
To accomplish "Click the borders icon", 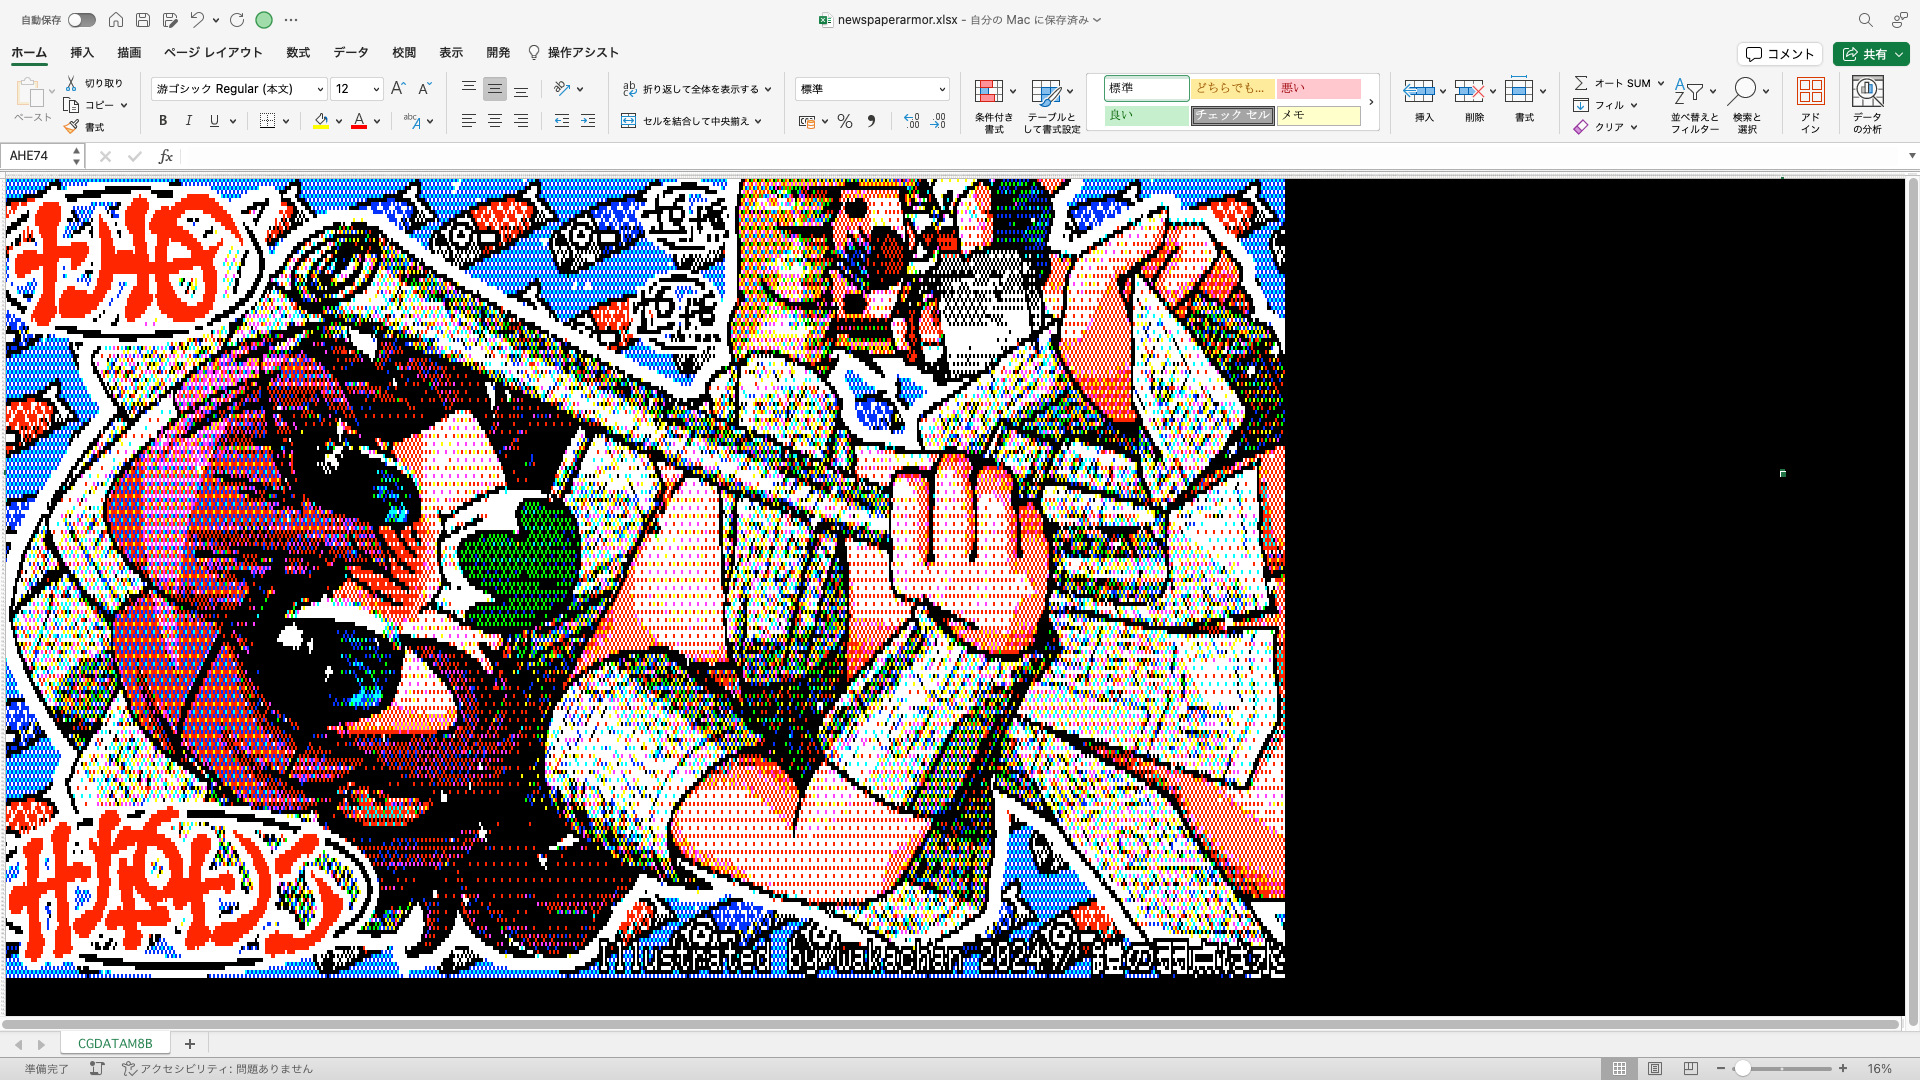I will point(267,121).
